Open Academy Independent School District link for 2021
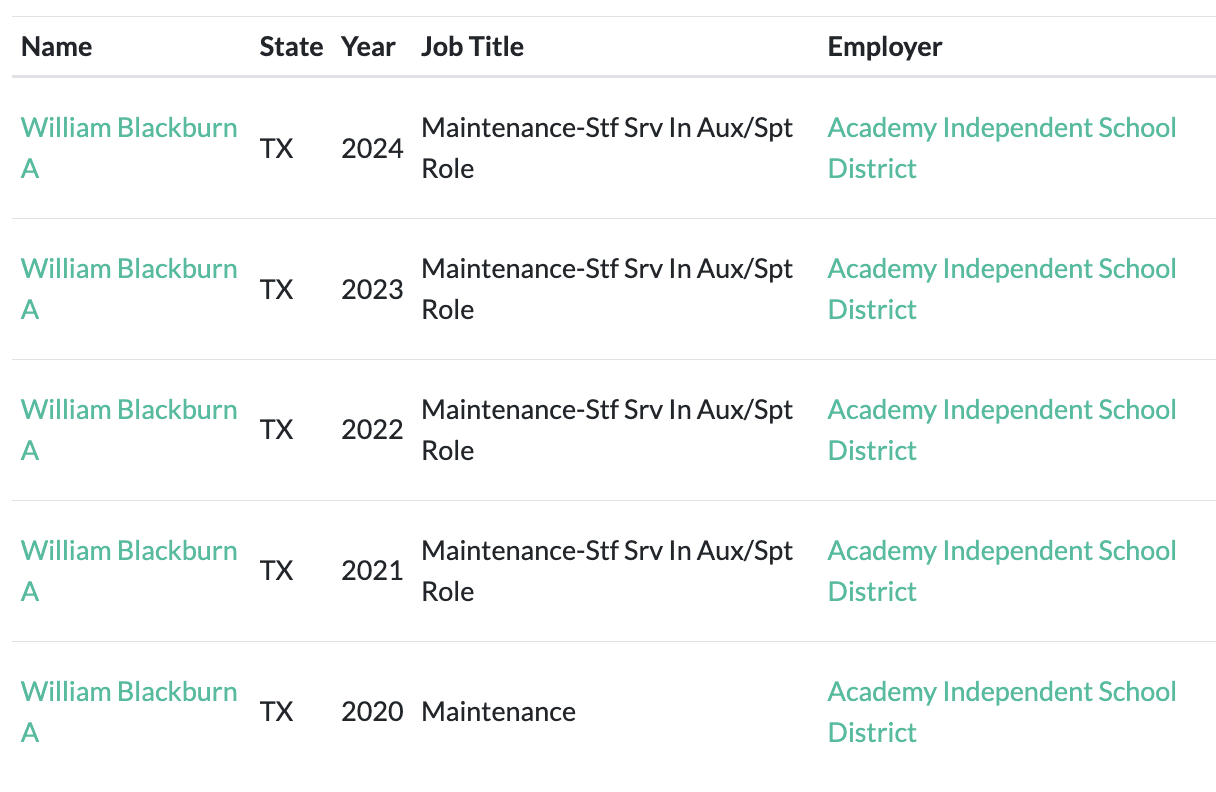 pyautogui.click(x=1001, y=552)
